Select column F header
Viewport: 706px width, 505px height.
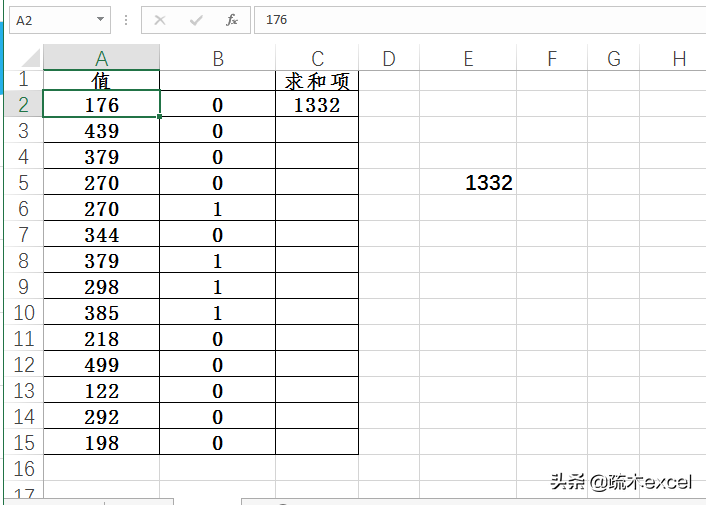coord(552,58)
